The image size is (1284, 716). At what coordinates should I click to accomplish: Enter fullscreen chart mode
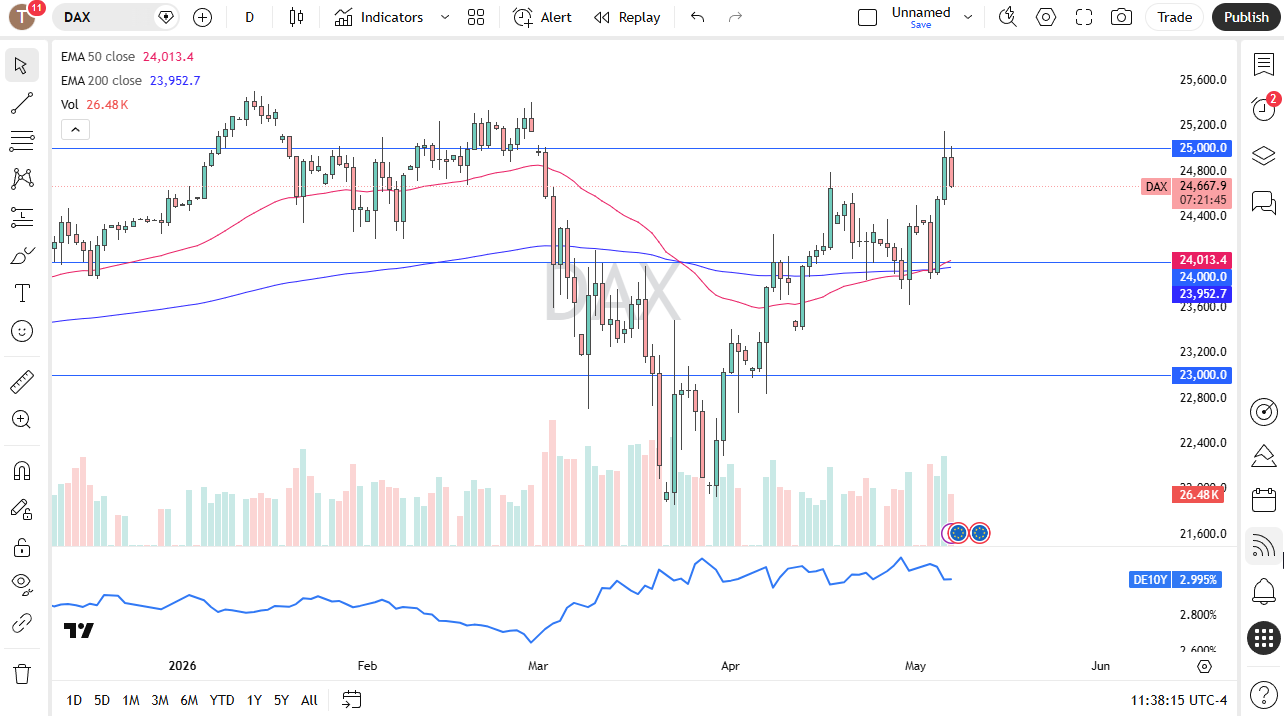1084,17
